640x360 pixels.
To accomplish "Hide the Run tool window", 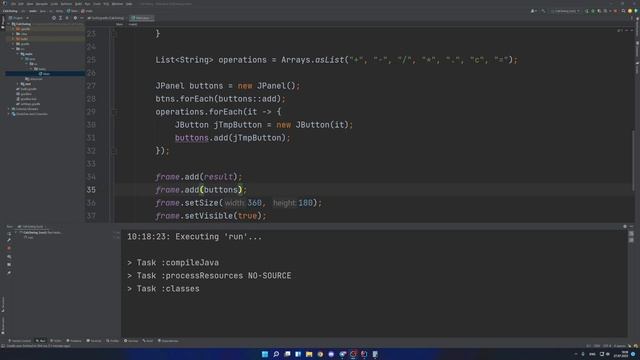I will [631, 226].
